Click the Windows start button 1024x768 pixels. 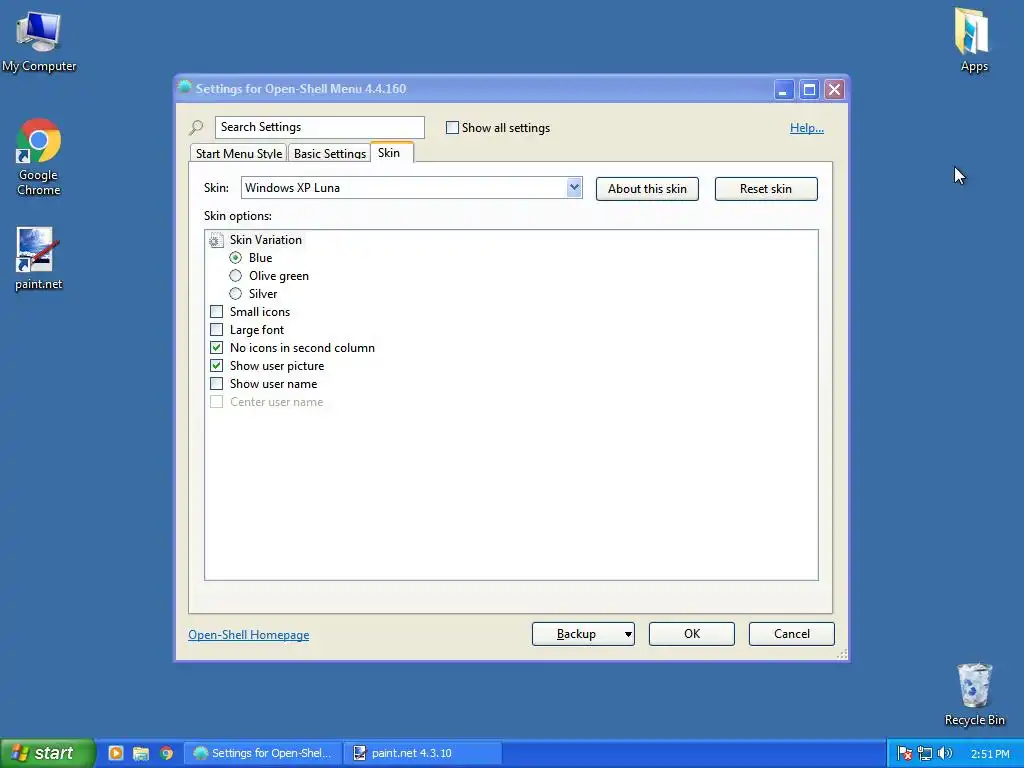[47, 753]
